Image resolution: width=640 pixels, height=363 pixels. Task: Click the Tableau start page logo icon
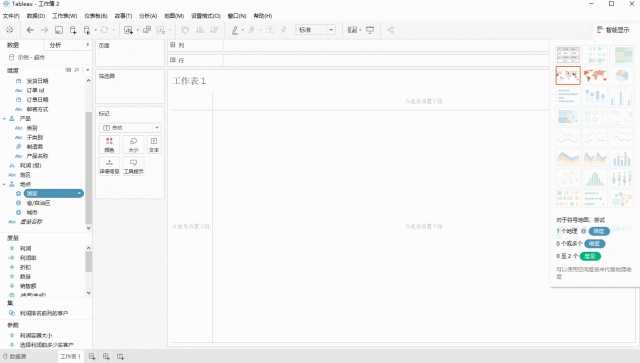(x=9, y=30)
